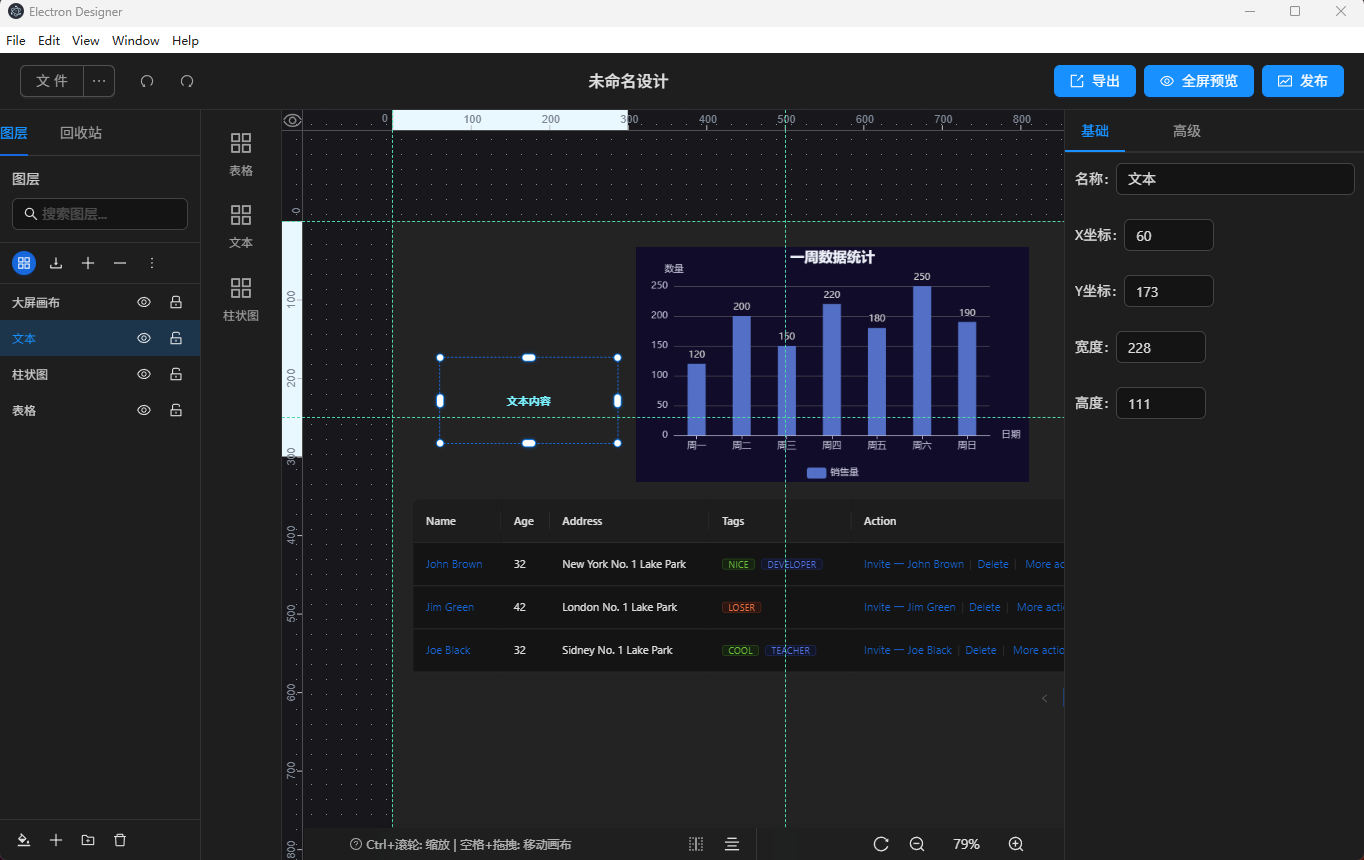
Task: Hide the 表格 layer with its eye icon
Action: click(x=144, y=410)
